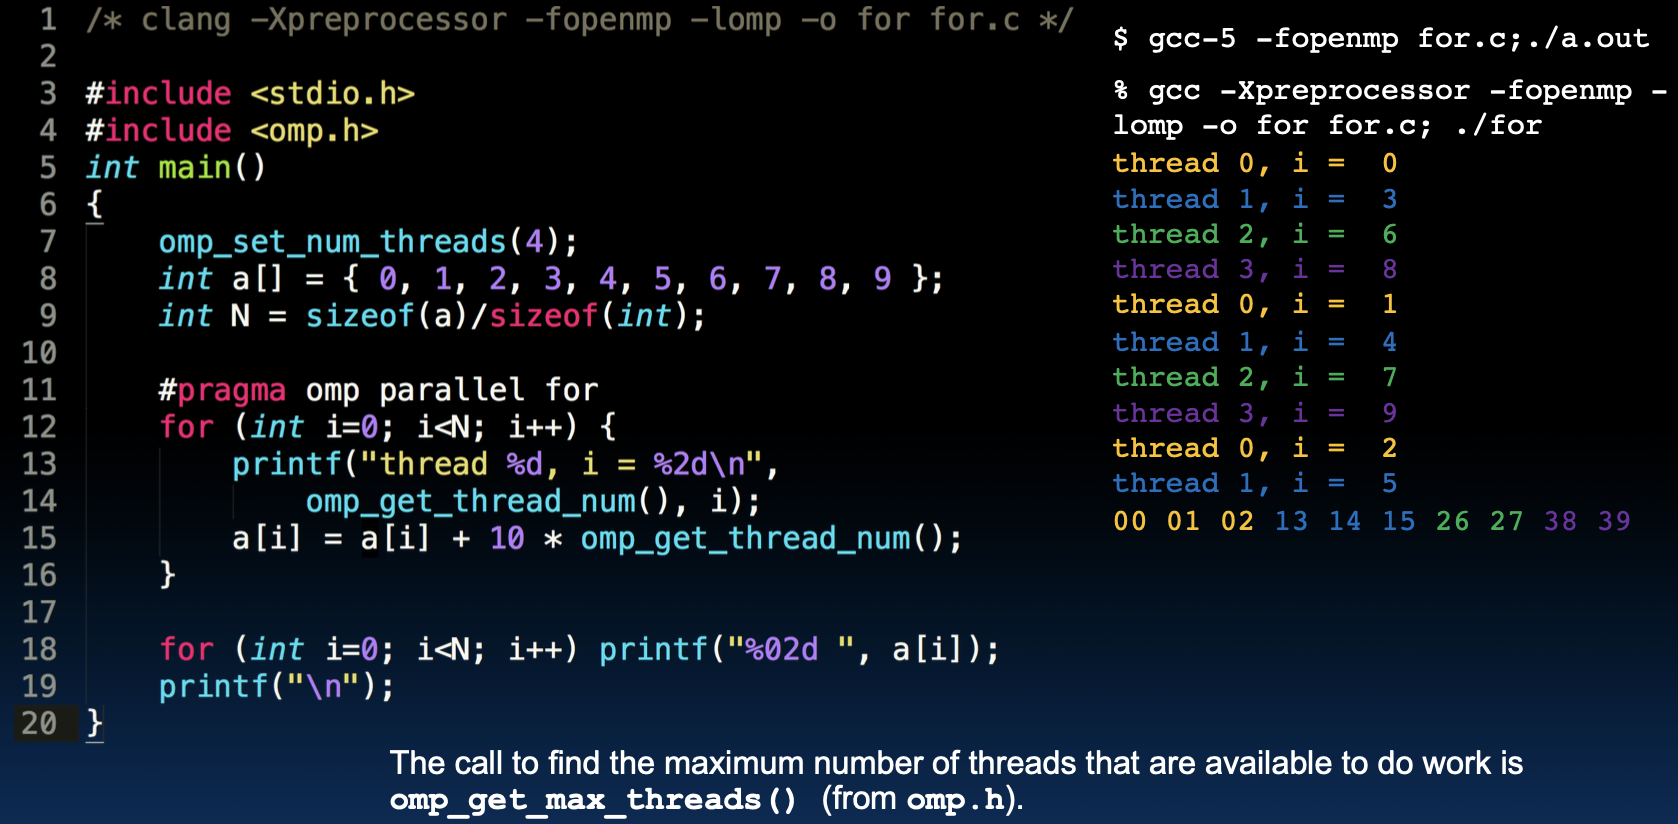Click the closing brace on line 16
Image resolution: width=1678 pixels, height=824 pixels.
(x=167, y=574)
